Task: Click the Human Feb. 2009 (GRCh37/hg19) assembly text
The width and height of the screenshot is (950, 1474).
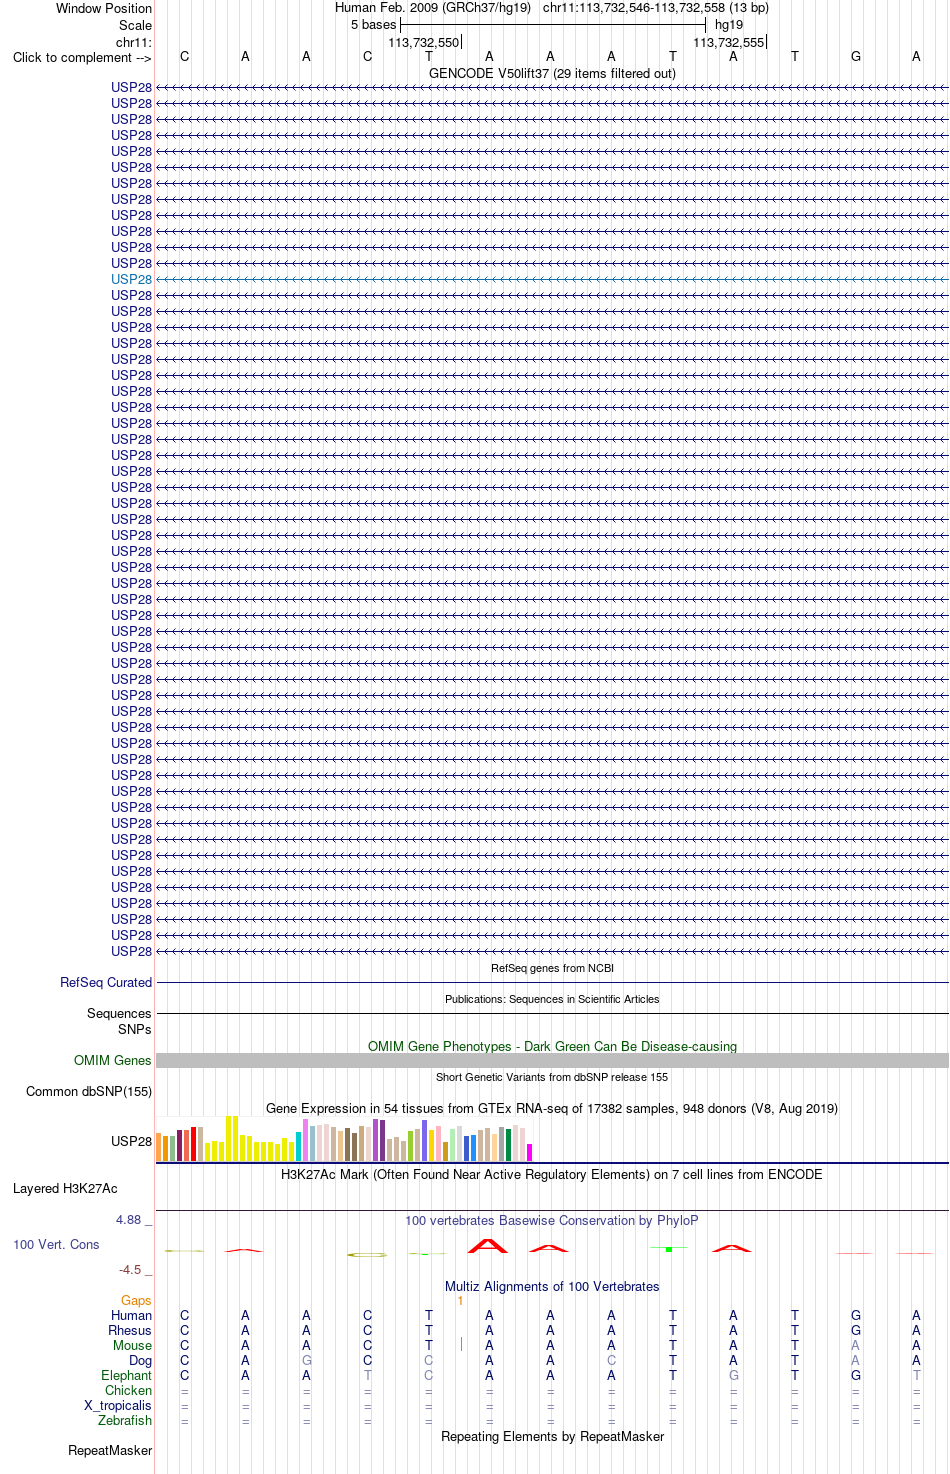Action: (x=433, y=8)
